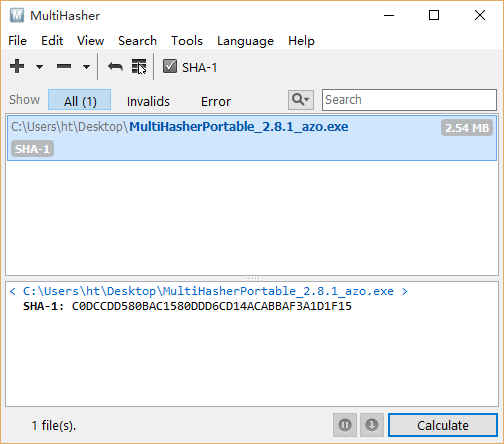This screenshot has width=504, height=444.
Task: Click the pause icon button
Action: point(345,425)
